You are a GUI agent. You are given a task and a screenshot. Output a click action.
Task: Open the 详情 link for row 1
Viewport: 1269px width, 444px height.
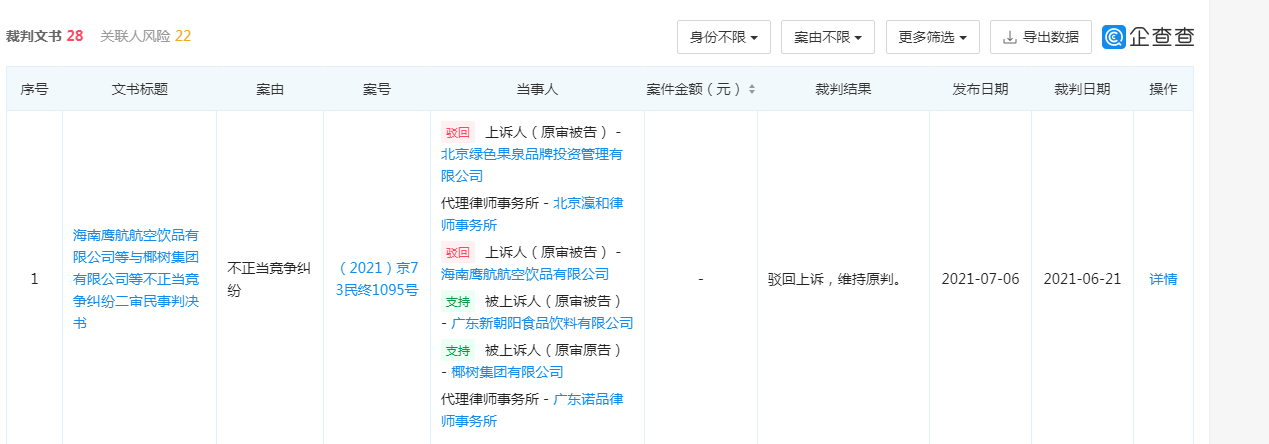pos(1163,279)
